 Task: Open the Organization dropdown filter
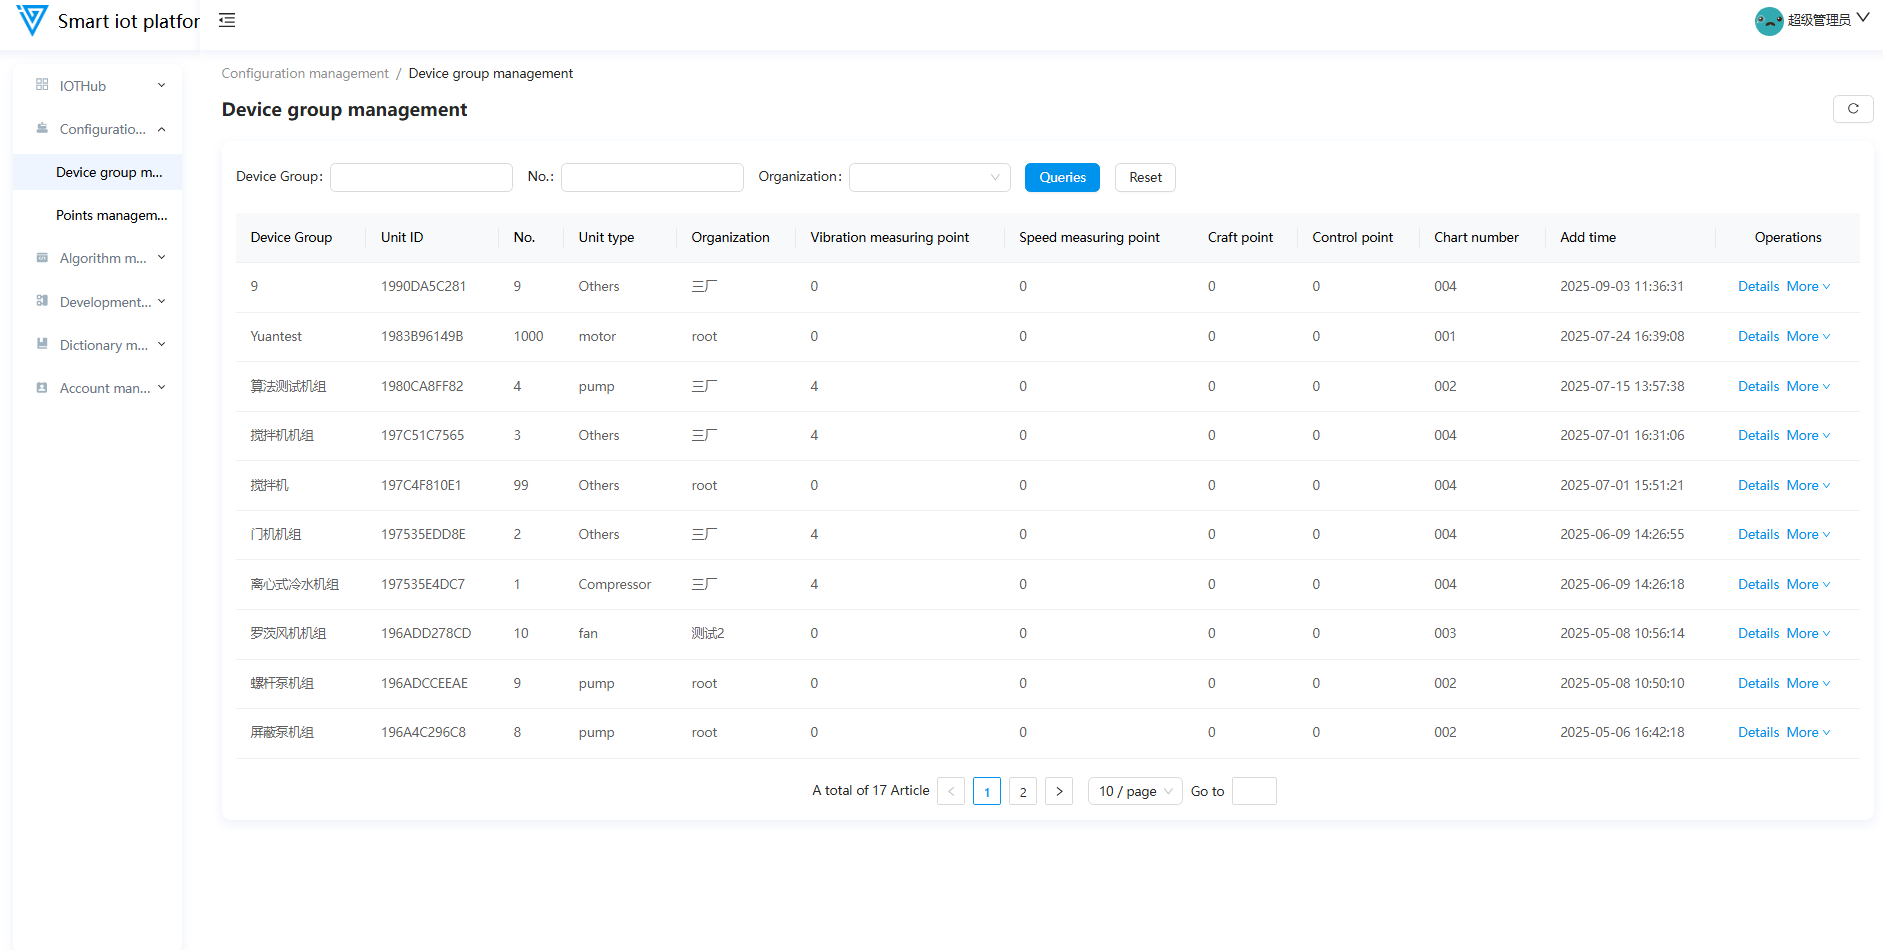[929, 177]
